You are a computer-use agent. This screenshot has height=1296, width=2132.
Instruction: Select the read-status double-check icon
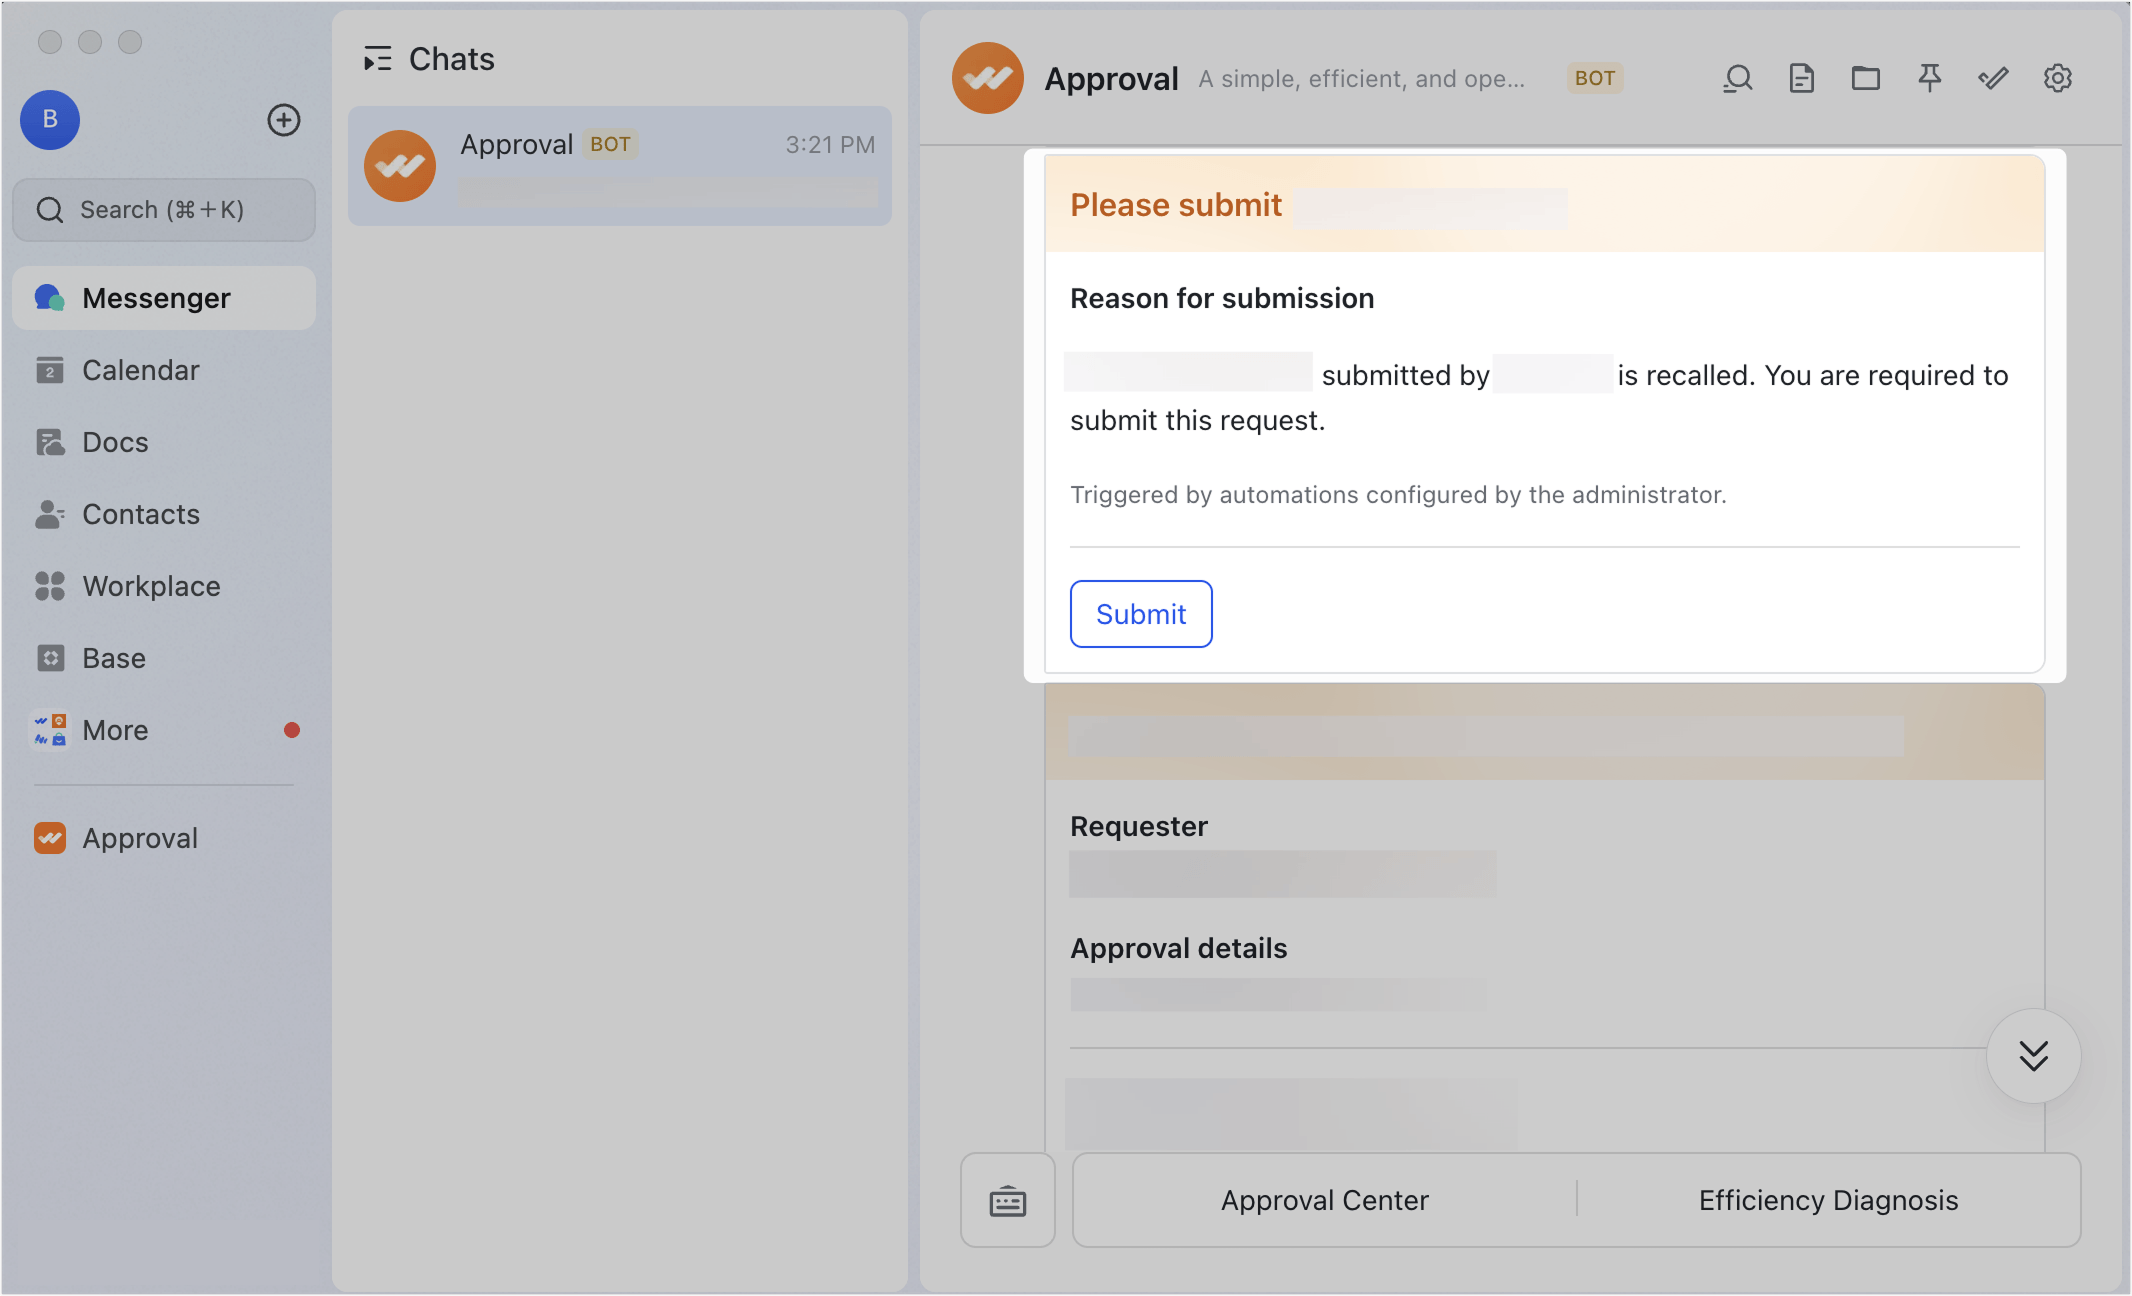[x=1994, y=78]
